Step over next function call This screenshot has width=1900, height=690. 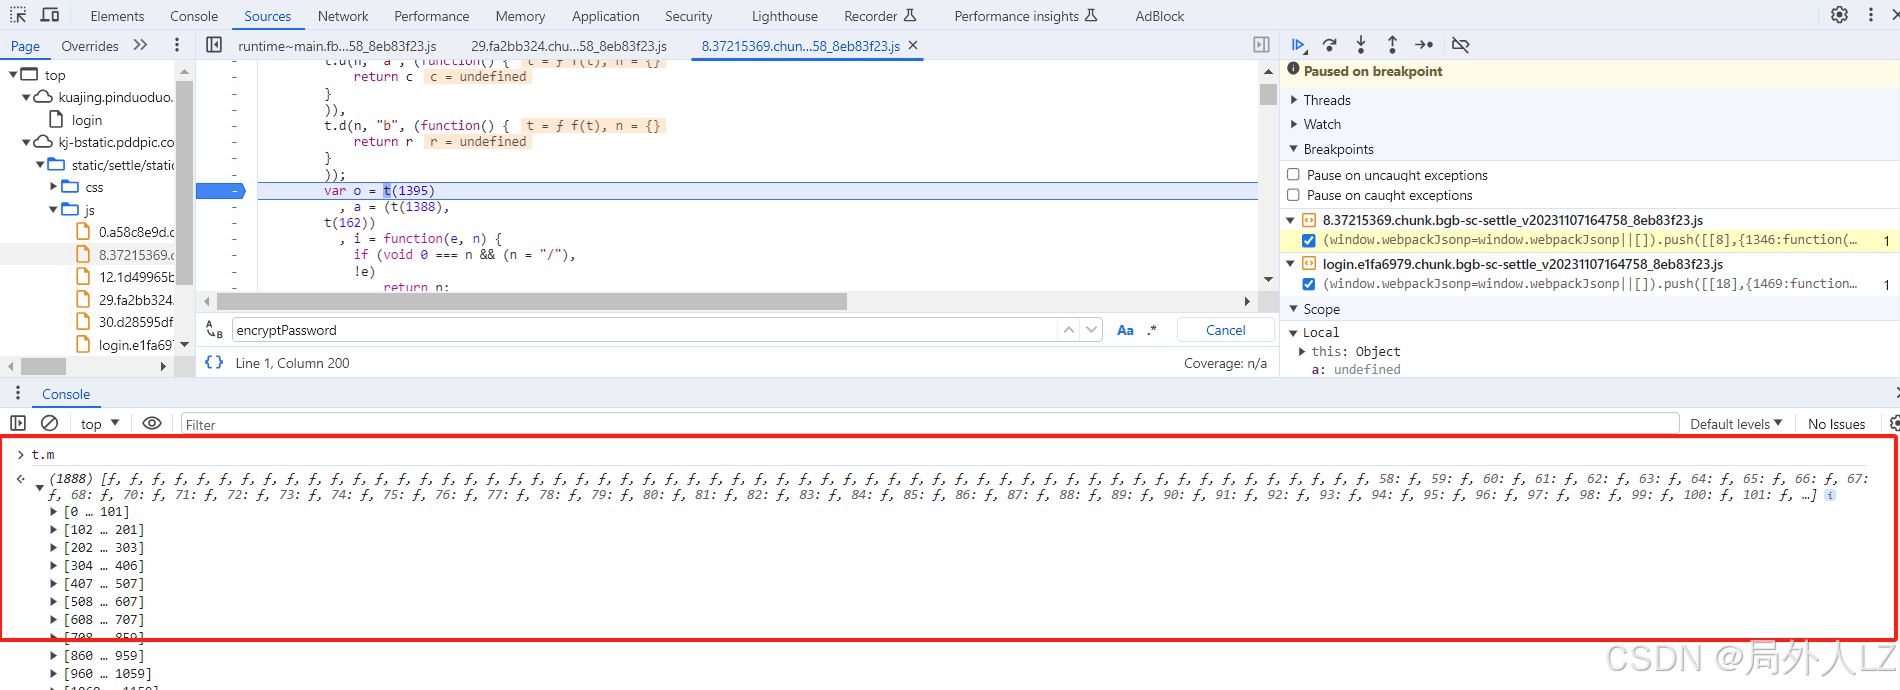click(x=1330, y=45)
